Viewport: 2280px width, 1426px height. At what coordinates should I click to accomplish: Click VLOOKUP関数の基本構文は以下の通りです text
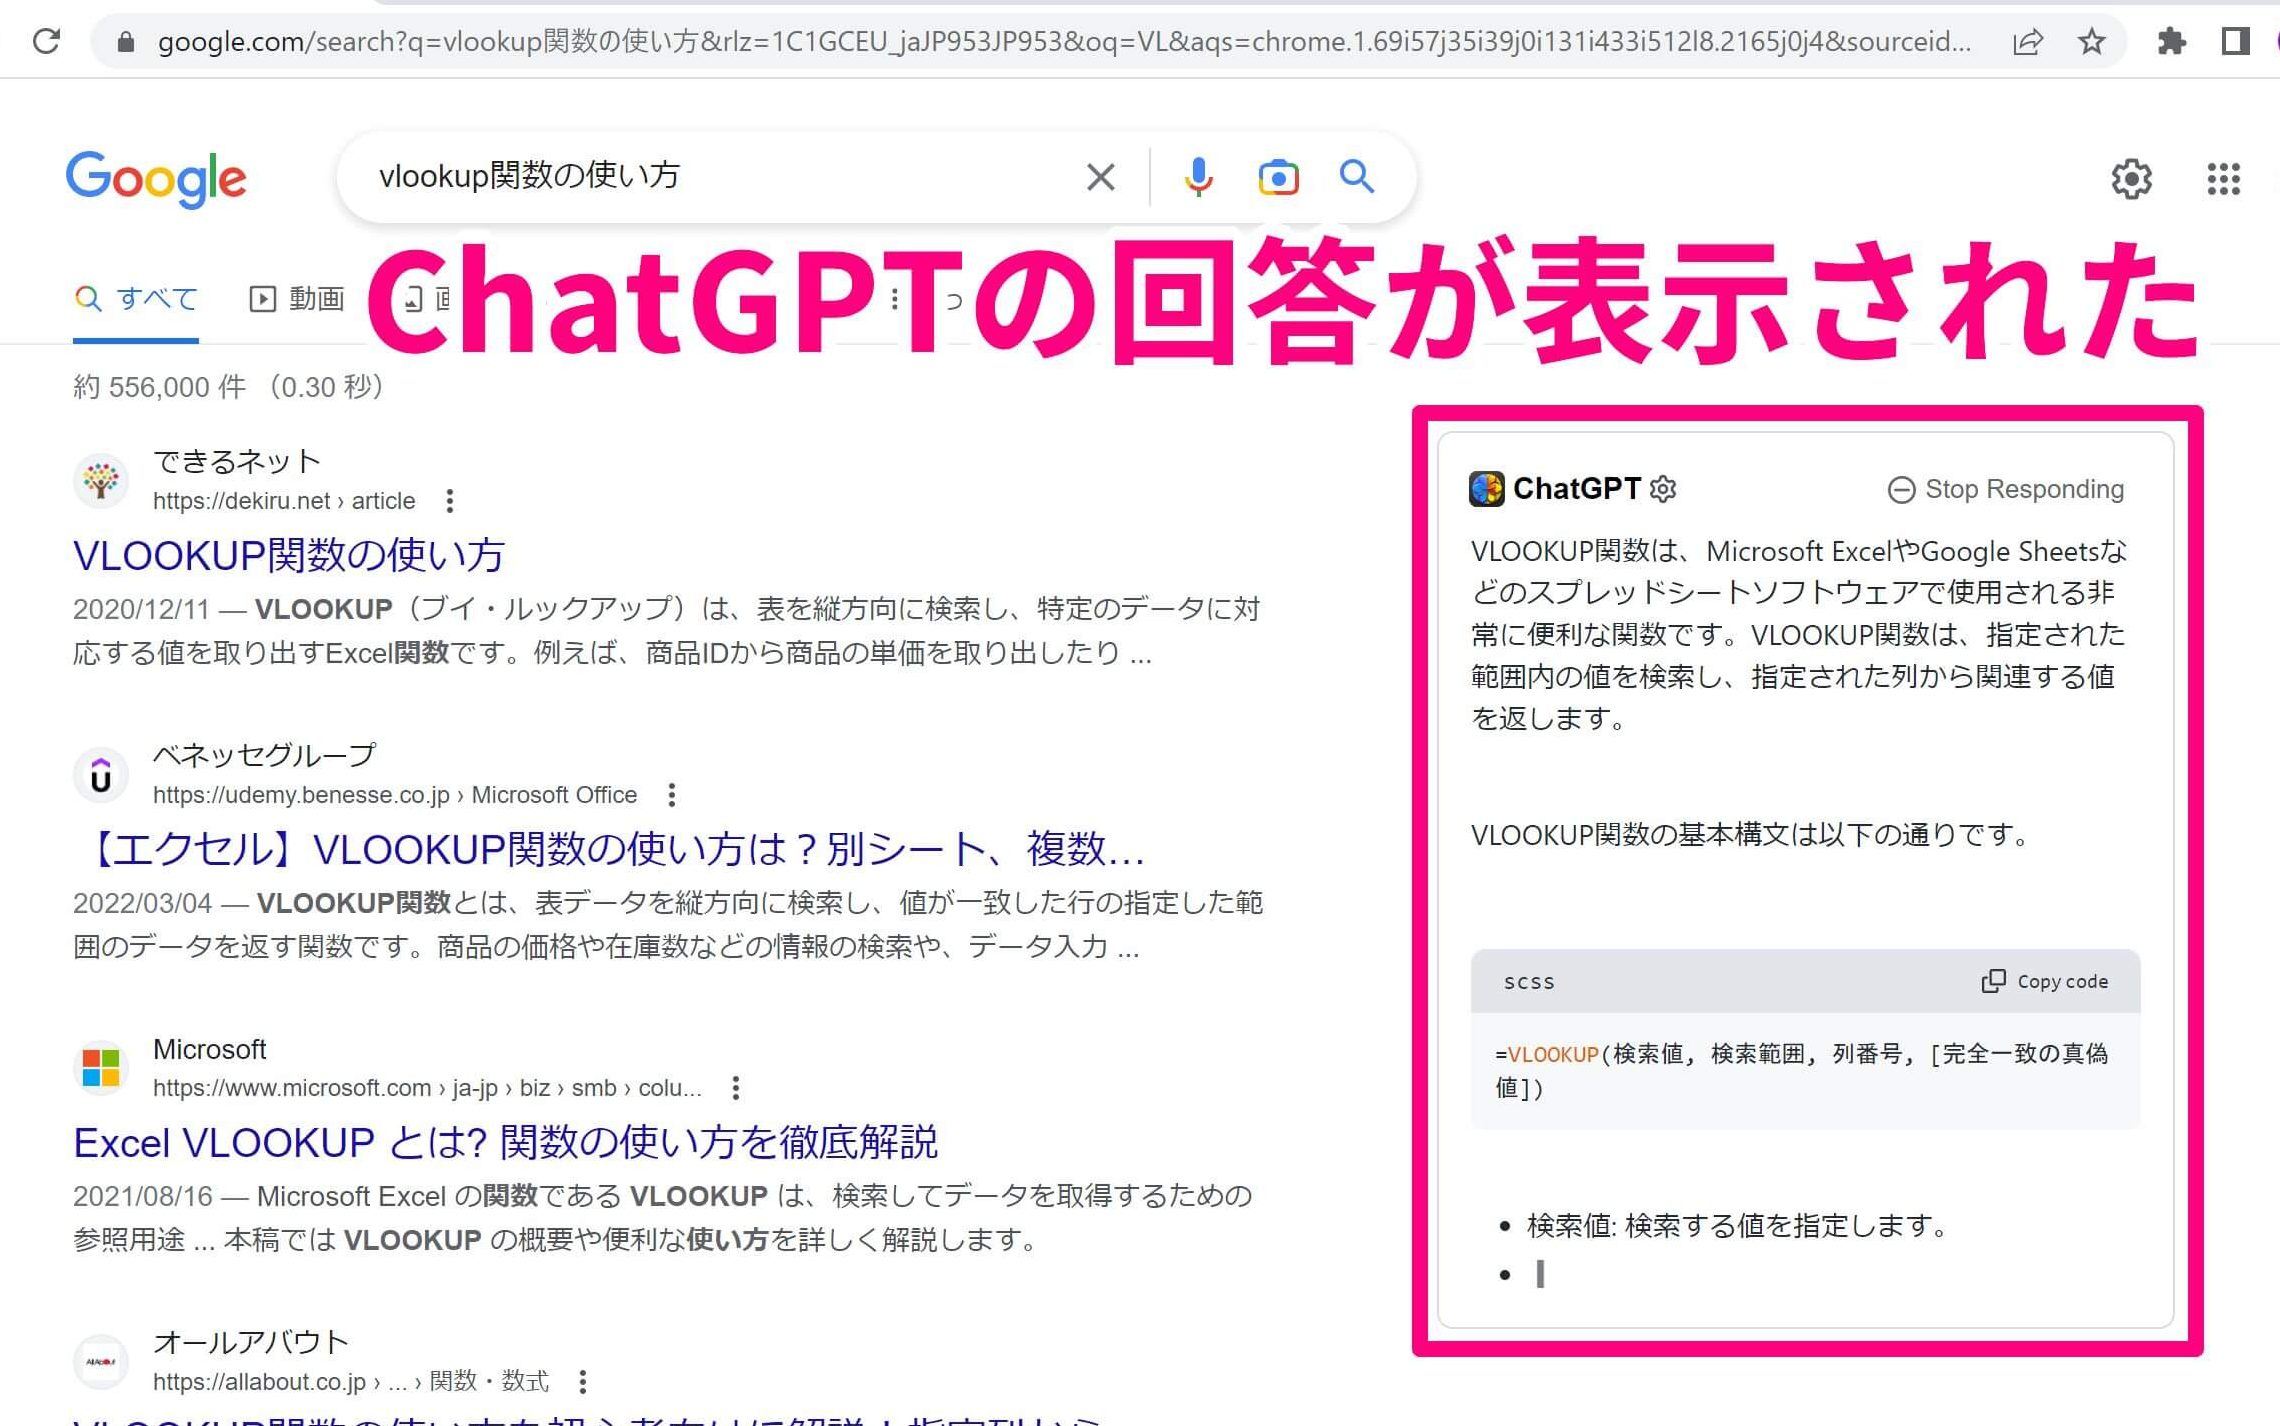1751,835
